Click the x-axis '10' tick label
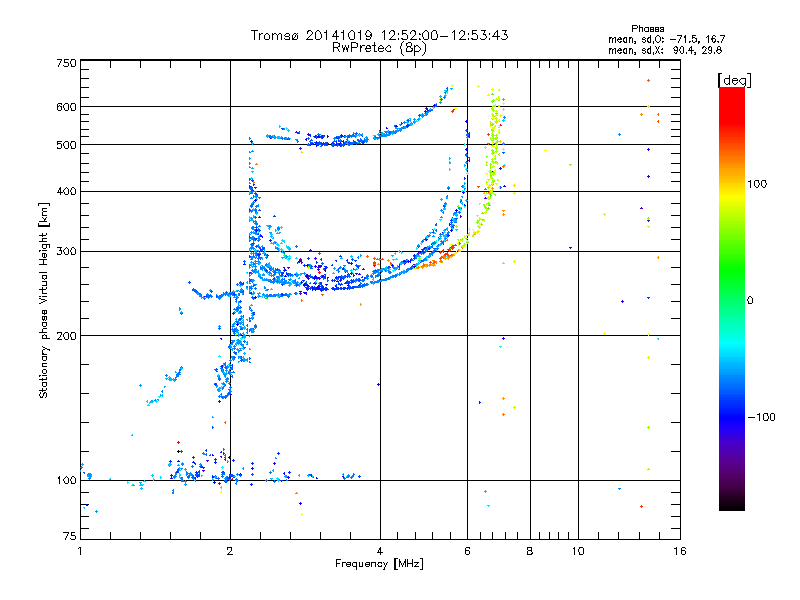Image resolution: width=800 pixels, height=600 pixels. click(578, 551)
